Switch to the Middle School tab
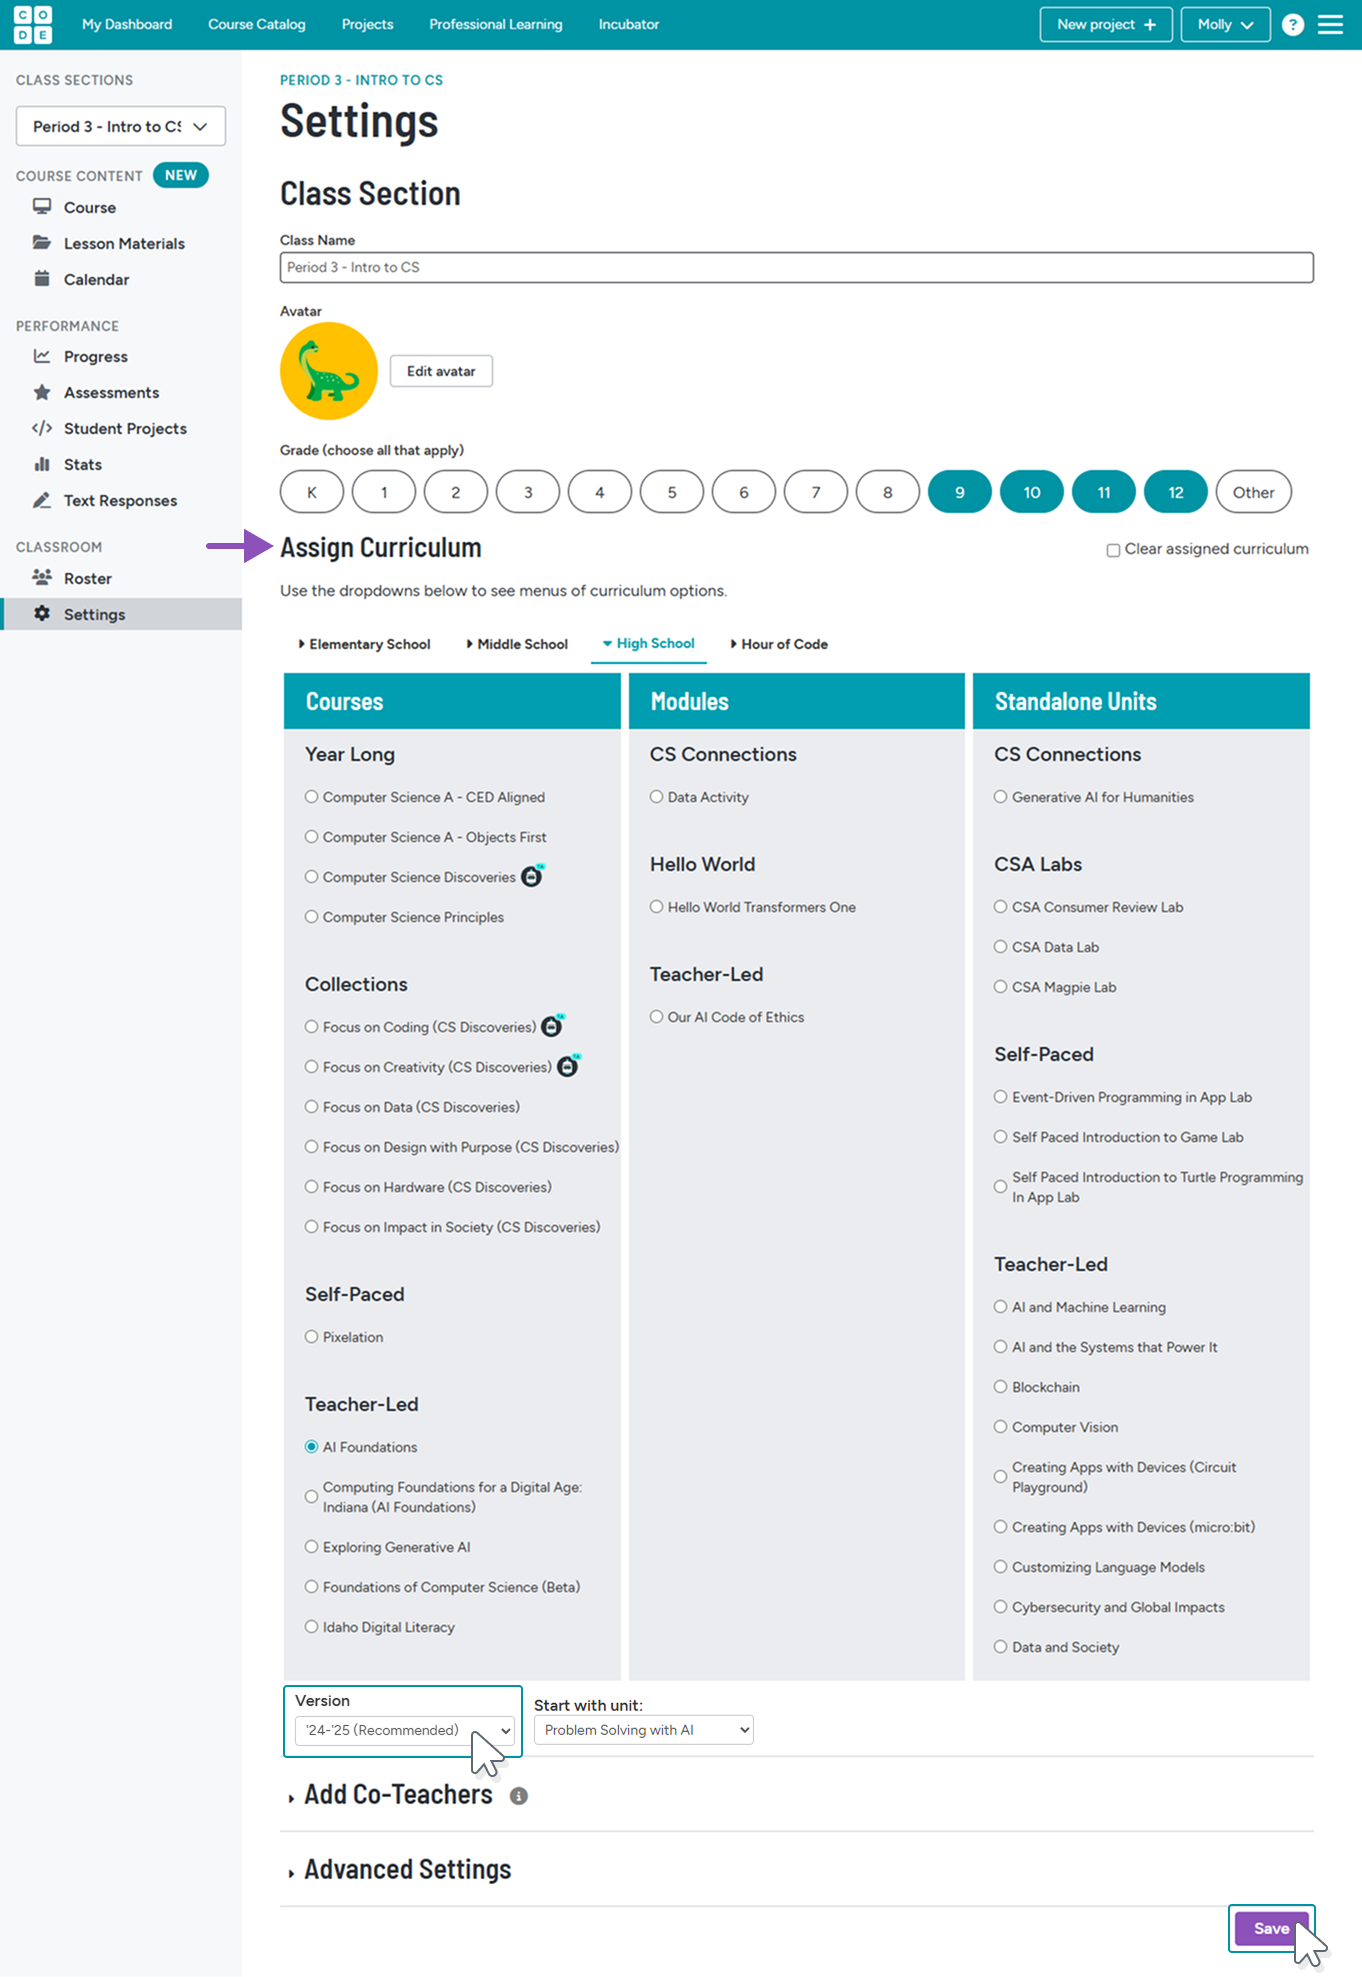 pyautogui.click(x=517, y=644)
